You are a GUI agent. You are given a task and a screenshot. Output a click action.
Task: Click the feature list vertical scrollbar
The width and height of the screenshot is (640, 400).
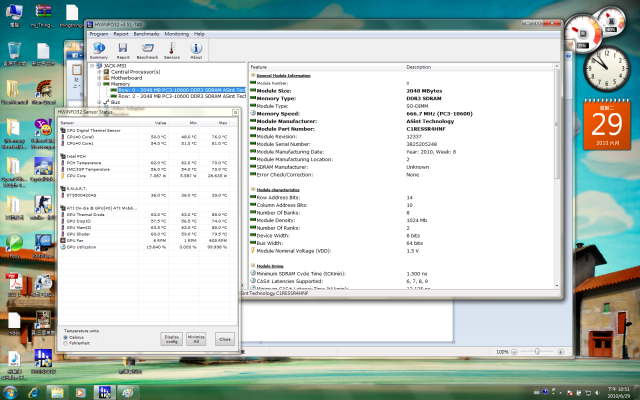point(557,122)
